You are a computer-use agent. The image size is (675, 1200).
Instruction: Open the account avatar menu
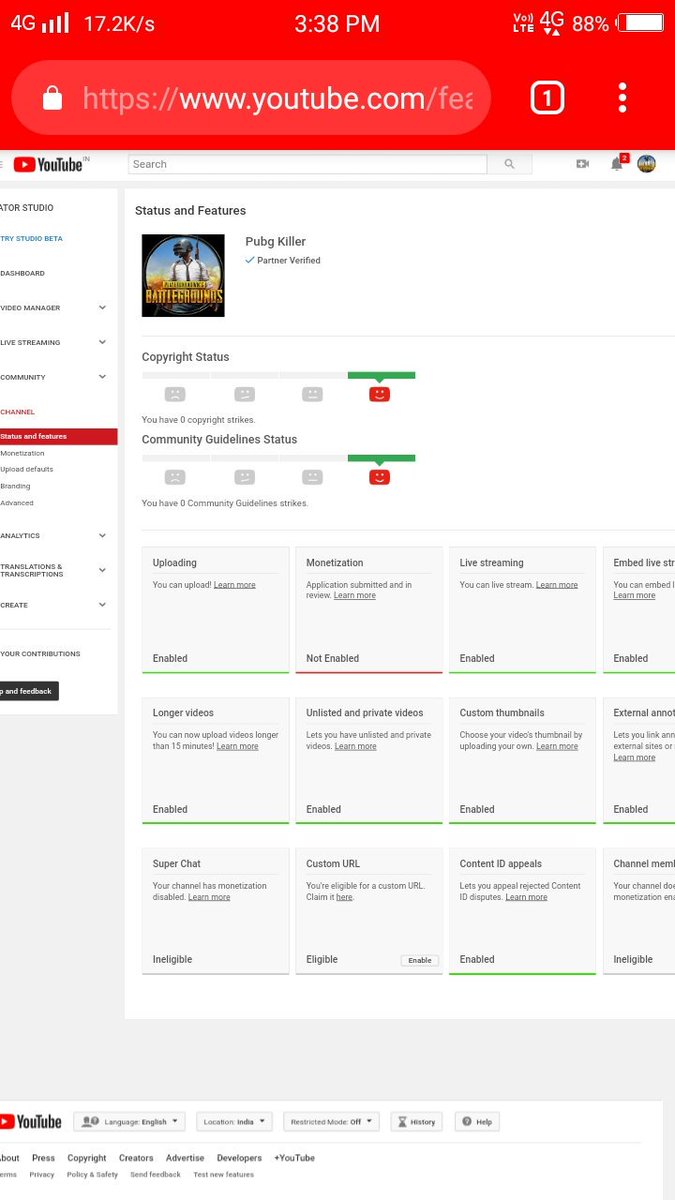pos(646,164)
